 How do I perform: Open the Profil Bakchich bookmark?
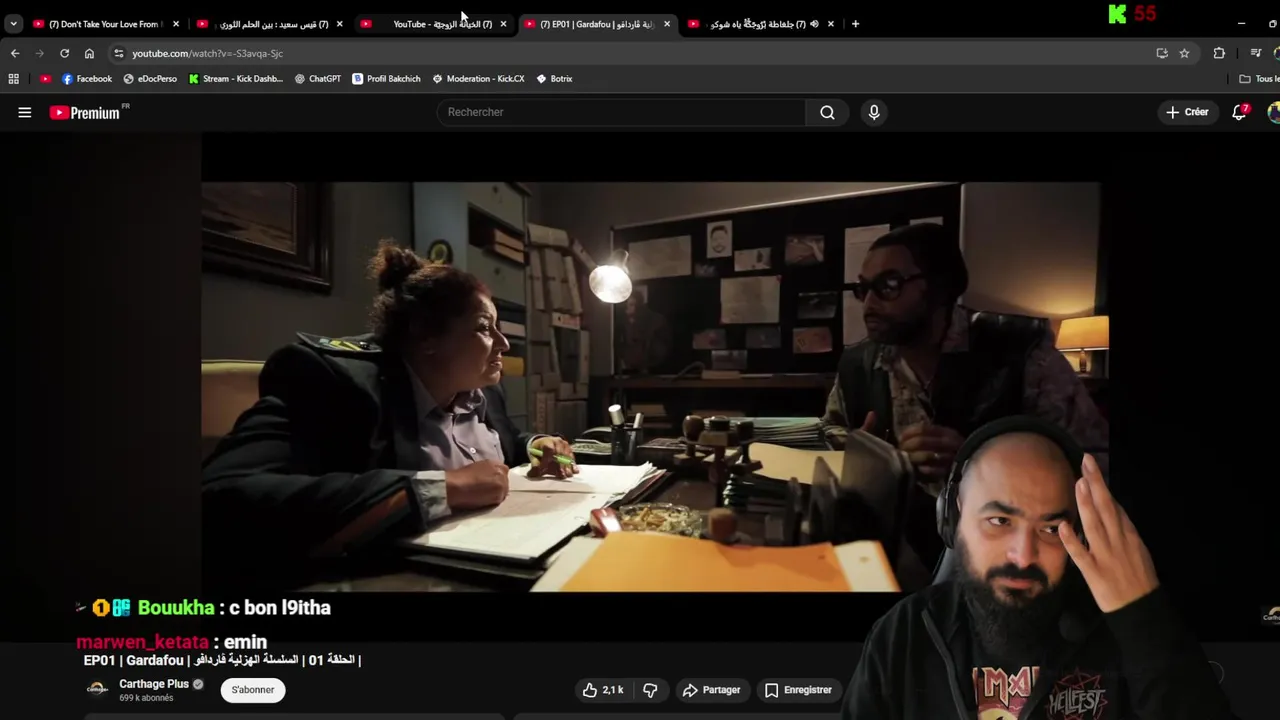coord(386,79)
